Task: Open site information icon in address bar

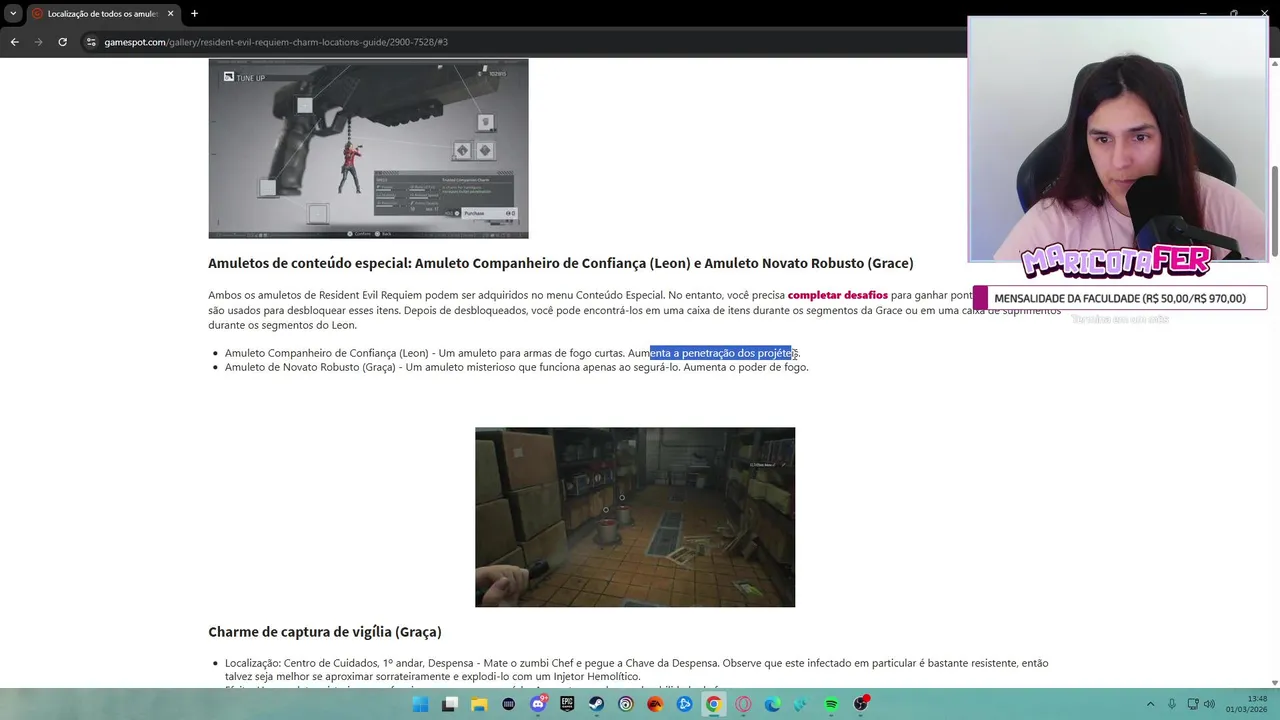Action: [x=91, y=42]
